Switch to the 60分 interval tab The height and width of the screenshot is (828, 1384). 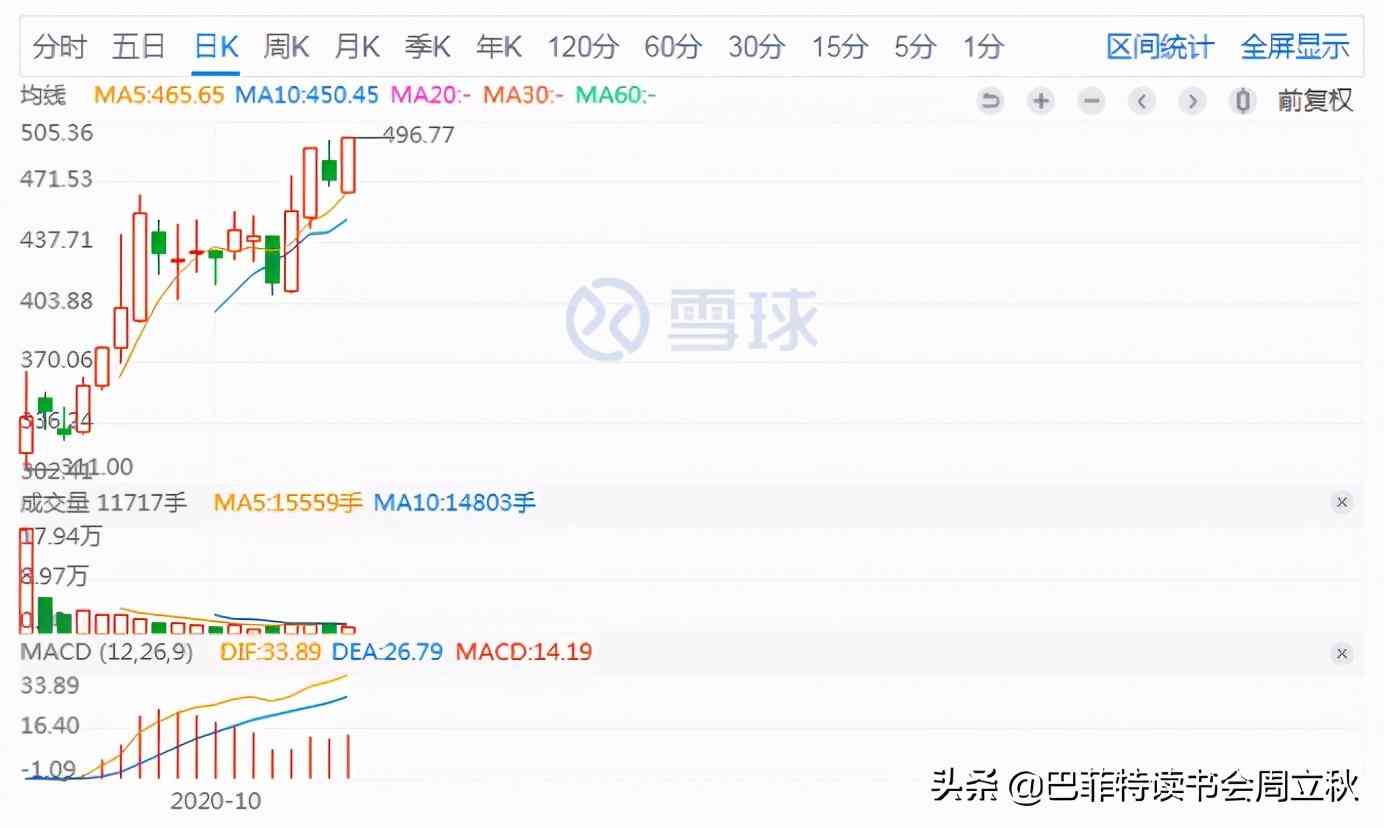[x=671, y=46]
